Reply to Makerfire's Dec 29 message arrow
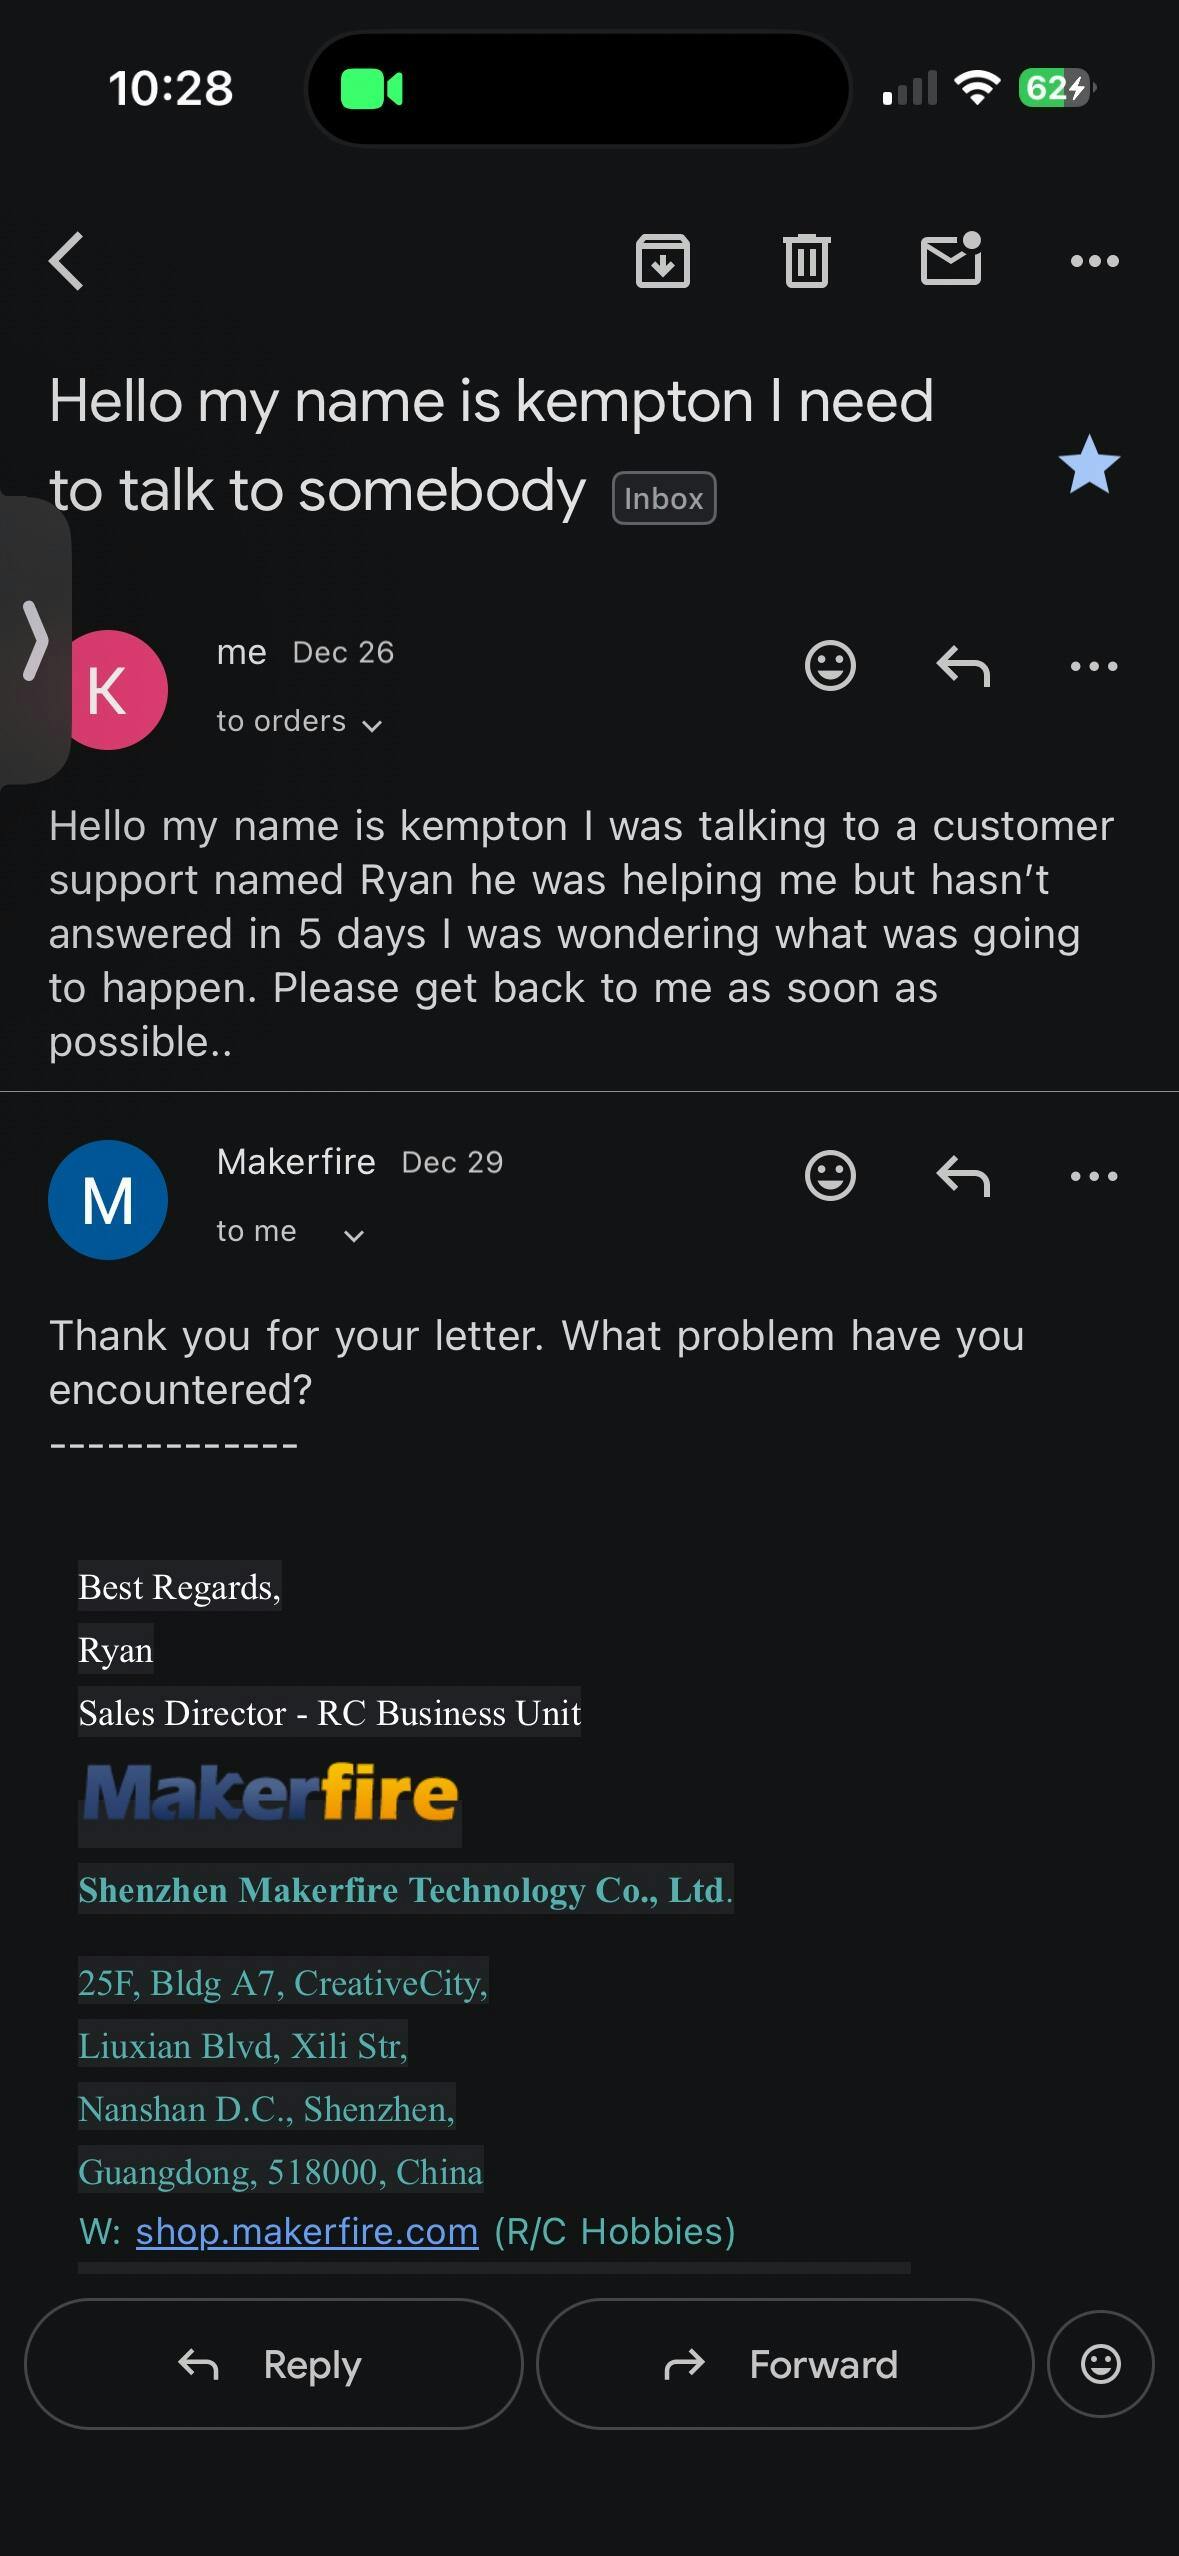 (x=962, y=1176)
